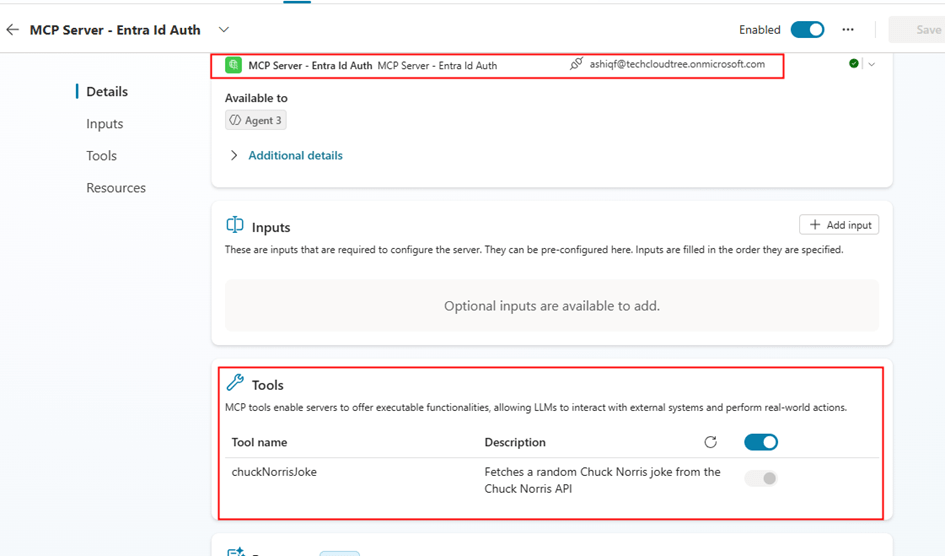Select the Tools navigation item
This screenshot has width=945, height=556.
point(102,156)
